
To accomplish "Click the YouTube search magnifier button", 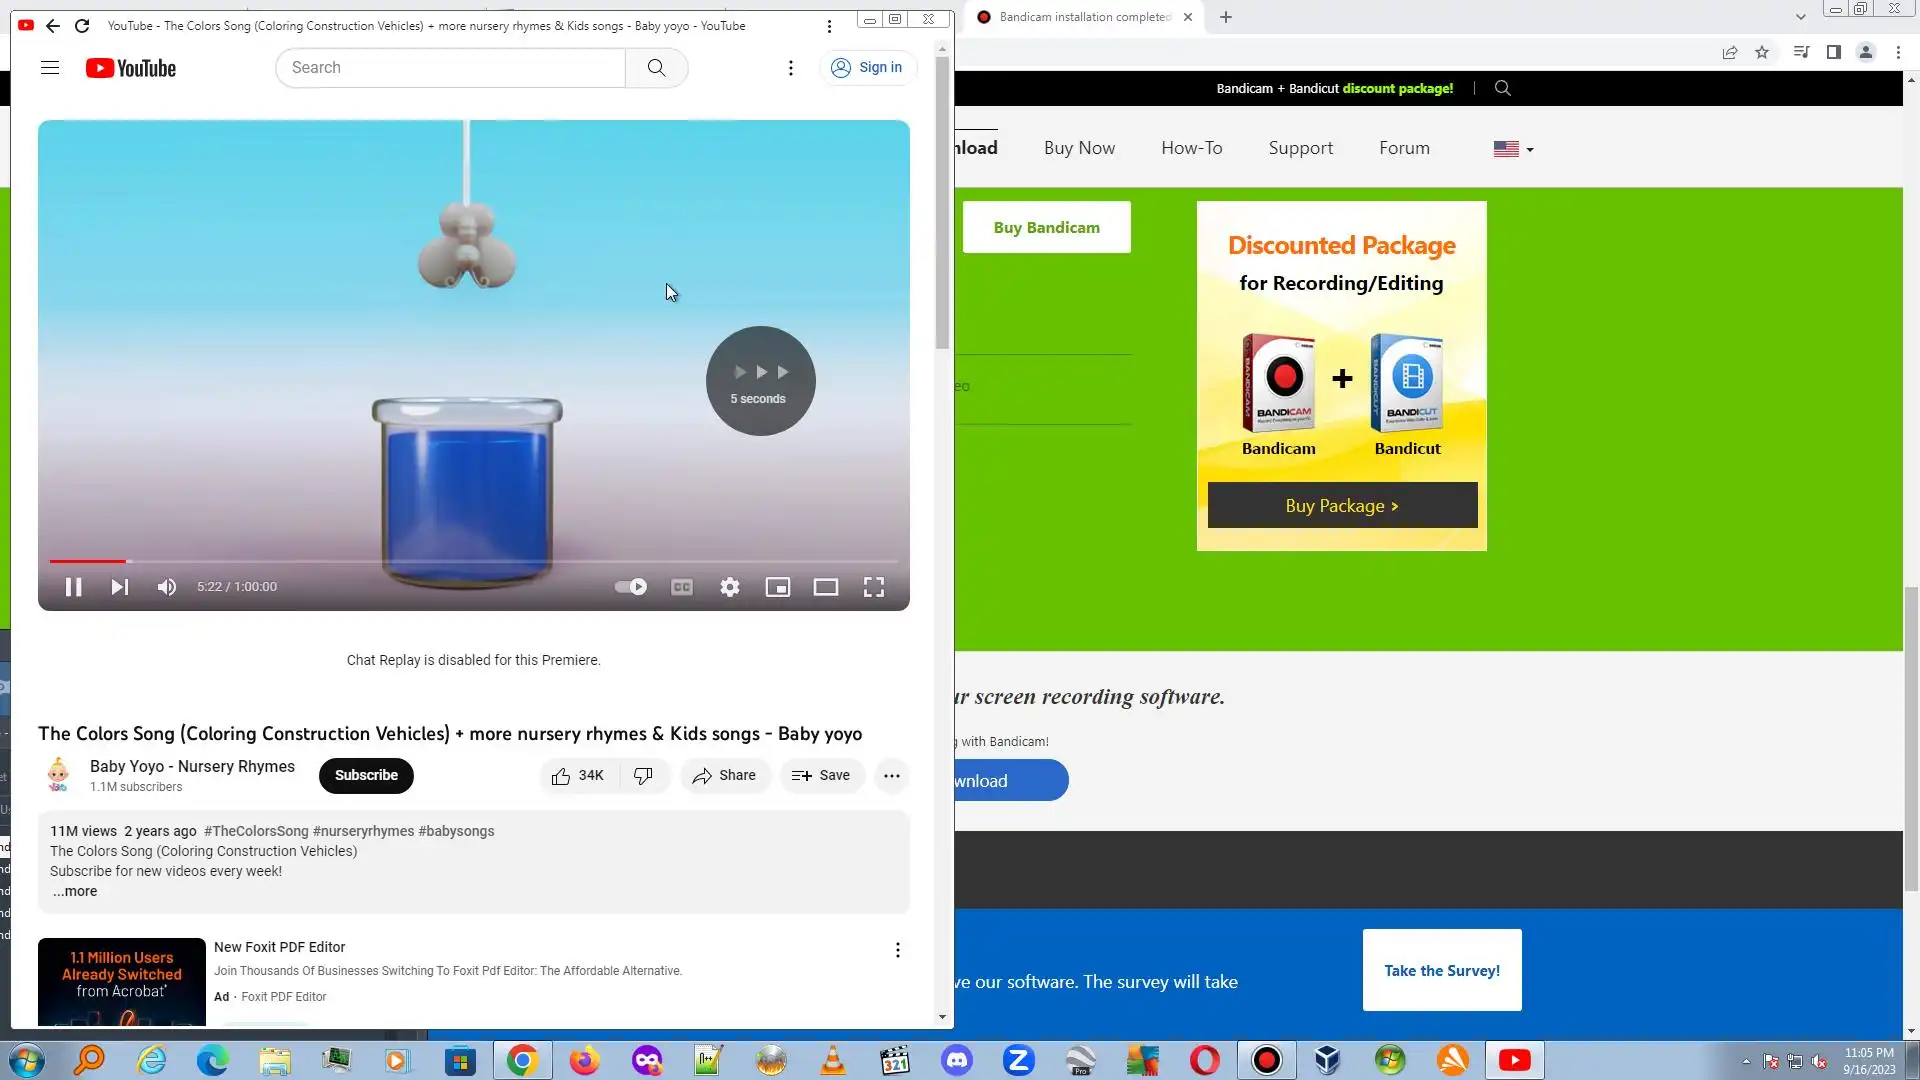I will click(656, 68).
